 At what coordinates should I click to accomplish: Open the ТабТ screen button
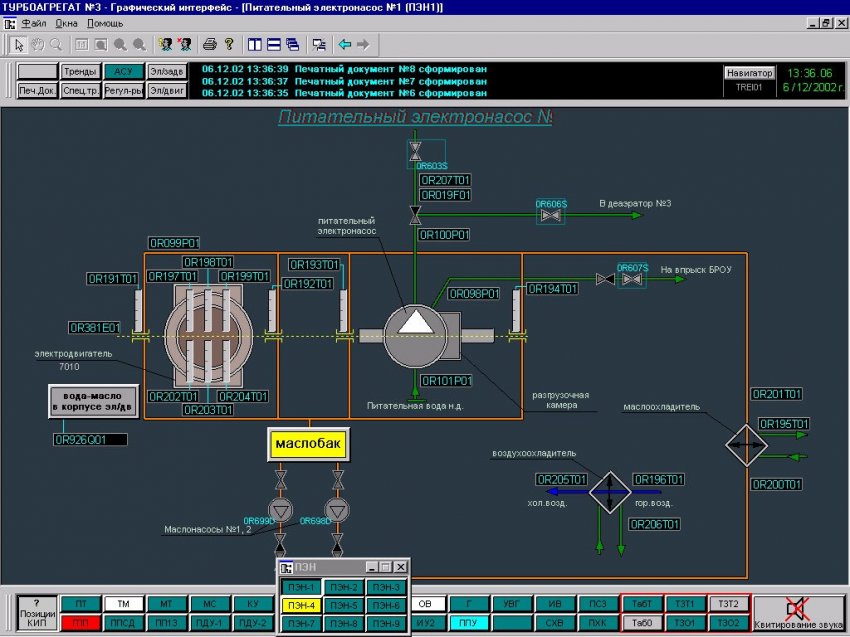tap(641, 603)
